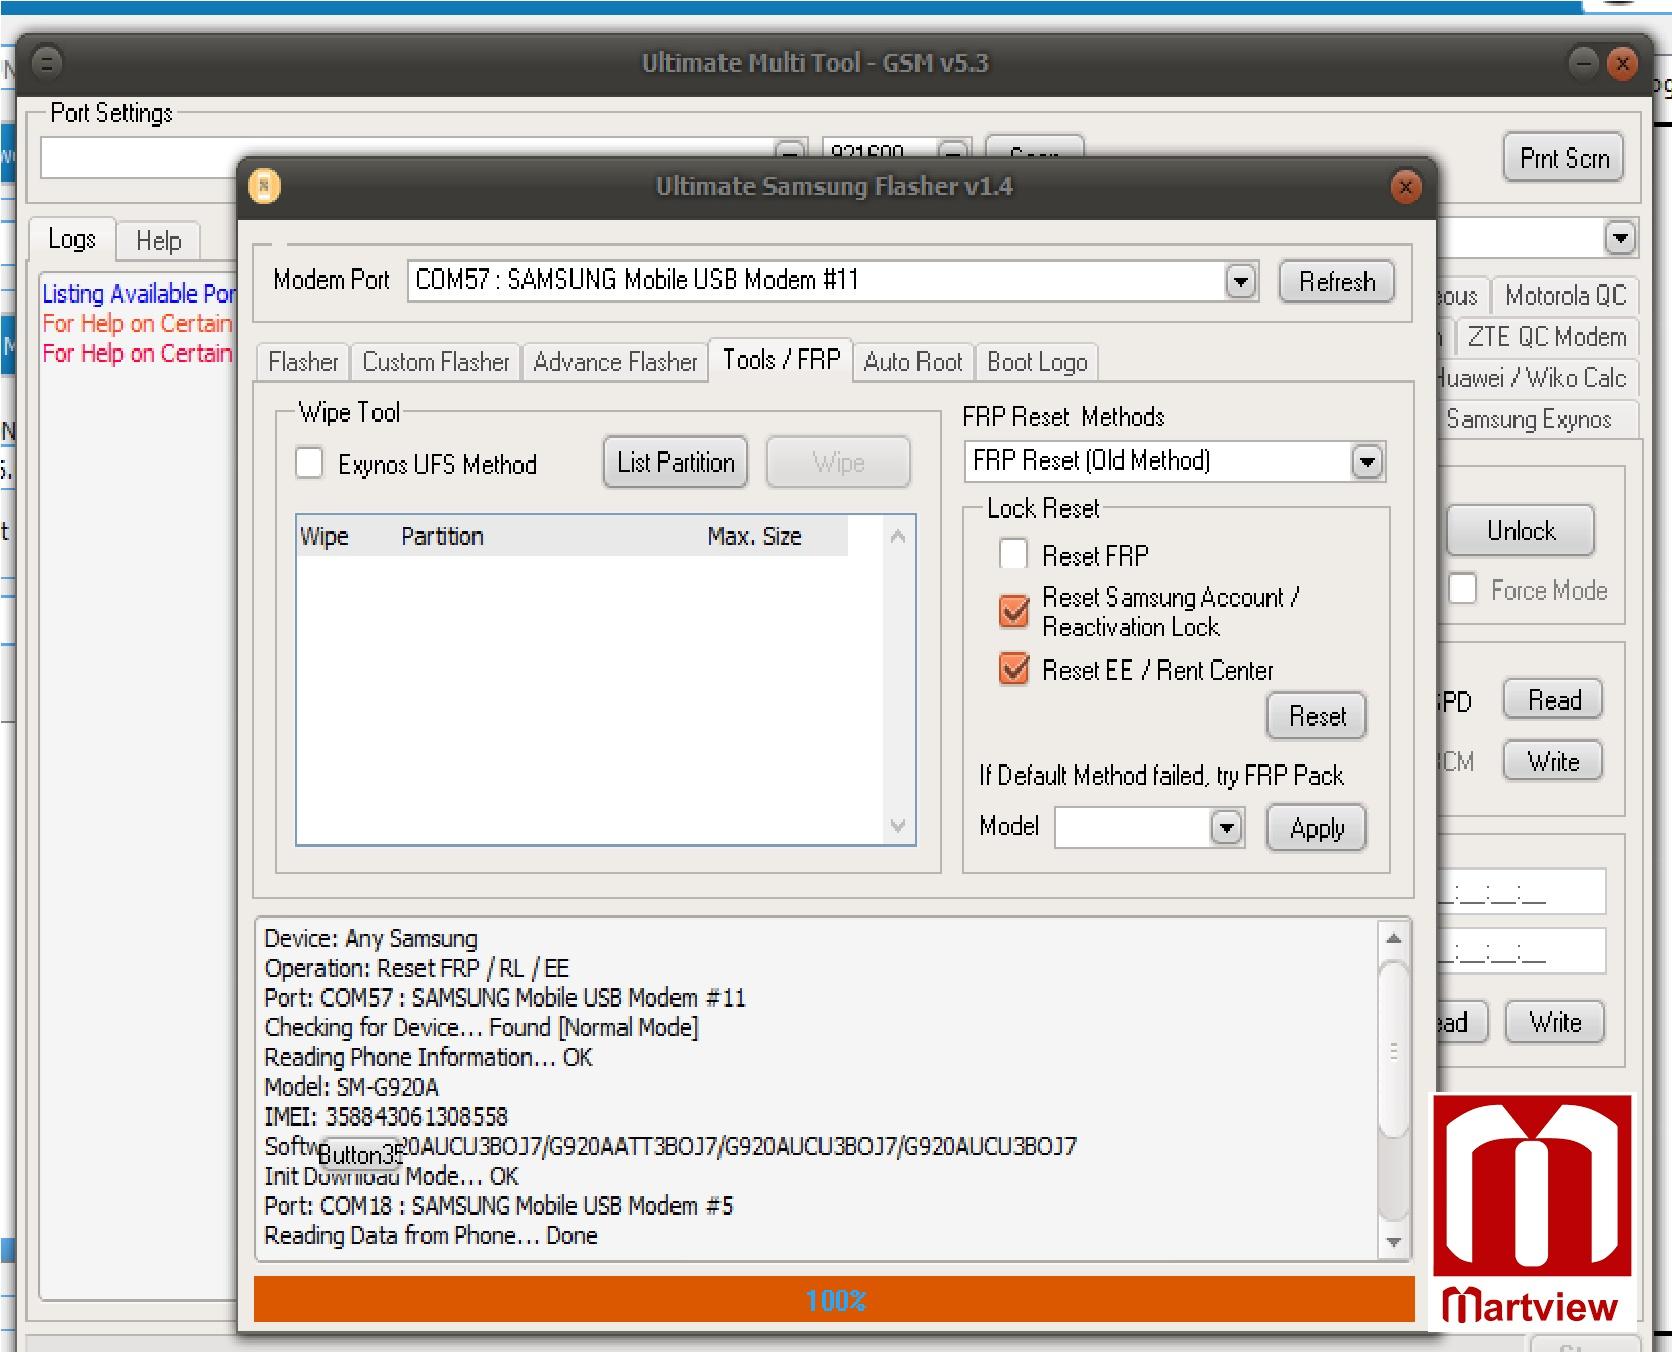Switch to the Boot Logo tab
The height and width of the screenshot is (1352, 1672).
tap(1037, 362)
